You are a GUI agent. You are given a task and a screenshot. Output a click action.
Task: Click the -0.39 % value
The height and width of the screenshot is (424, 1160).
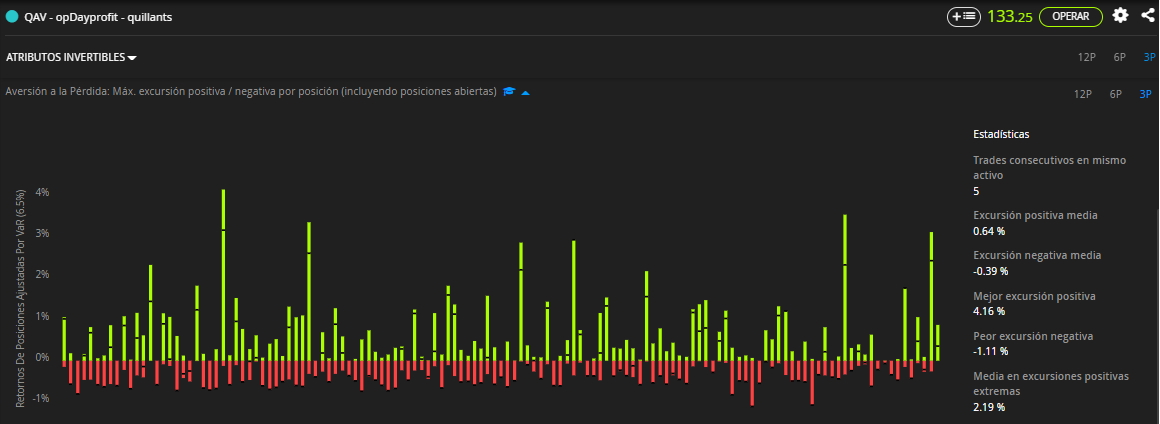pos(990,271)
